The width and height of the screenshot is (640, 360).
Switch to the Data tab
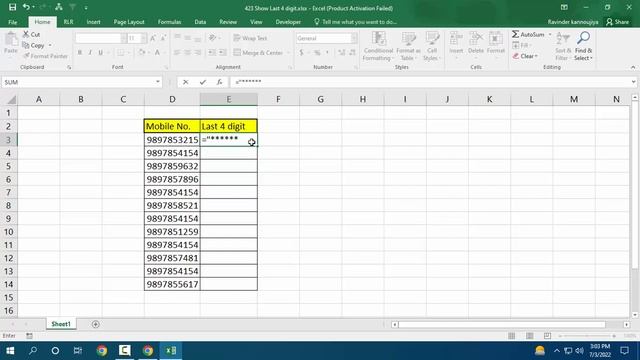tap(200, 22)
